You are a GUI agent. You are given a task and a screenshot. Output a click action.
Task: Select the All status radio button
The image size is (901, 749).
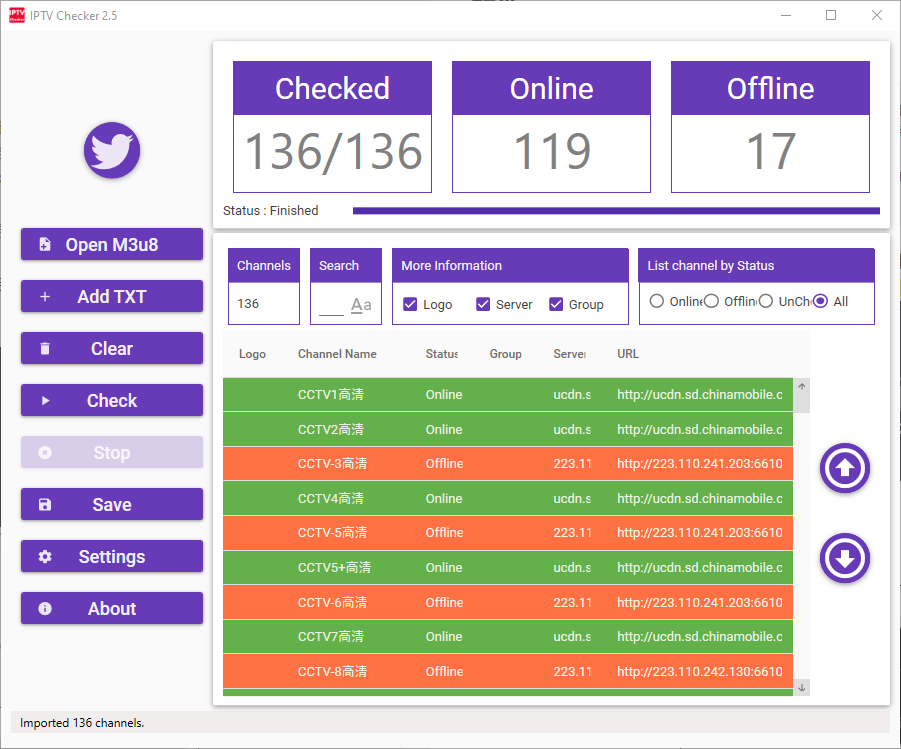[821, 301]
